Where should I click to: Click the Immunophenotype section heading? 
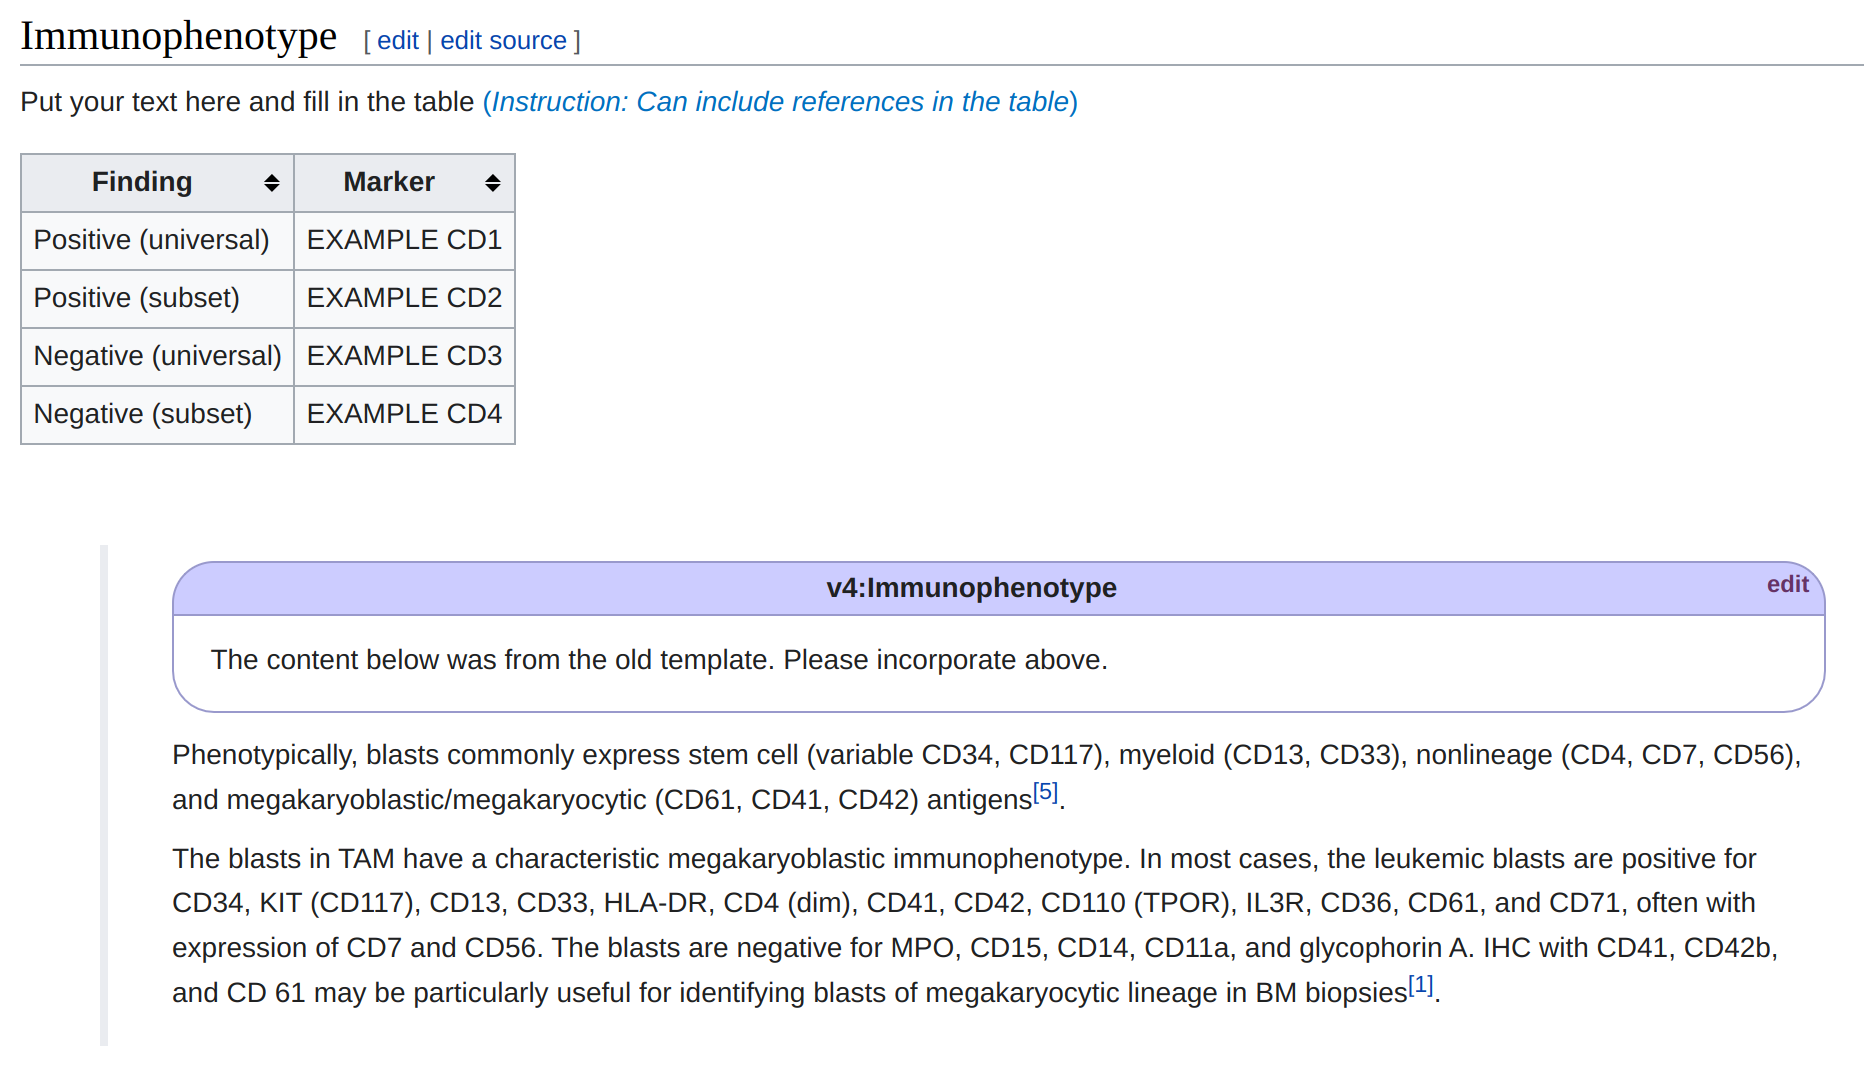click(179, 37)
